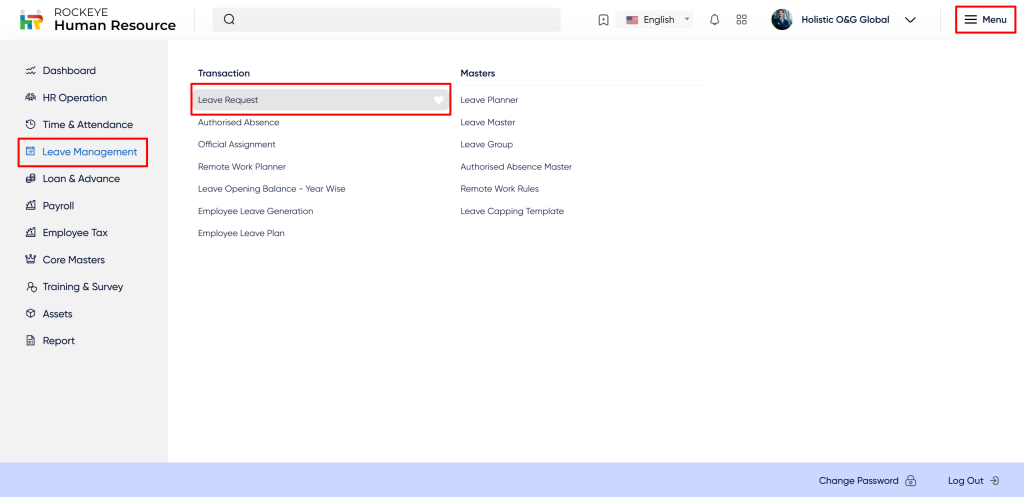Image resolution: width=1024 pixels, height=497 pixels.
Task: Click the search magnifier icon
Action: 229,20
